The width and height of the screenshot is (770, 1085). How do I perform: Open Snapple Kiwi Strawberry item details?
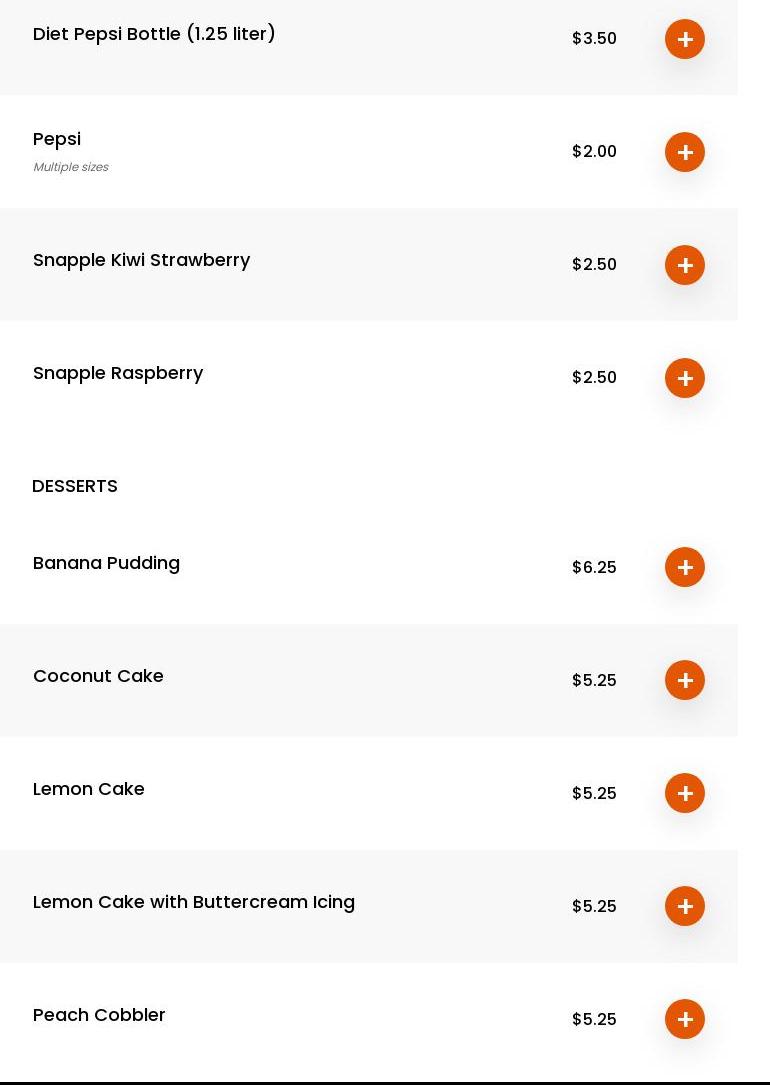(x=141, y=260)
